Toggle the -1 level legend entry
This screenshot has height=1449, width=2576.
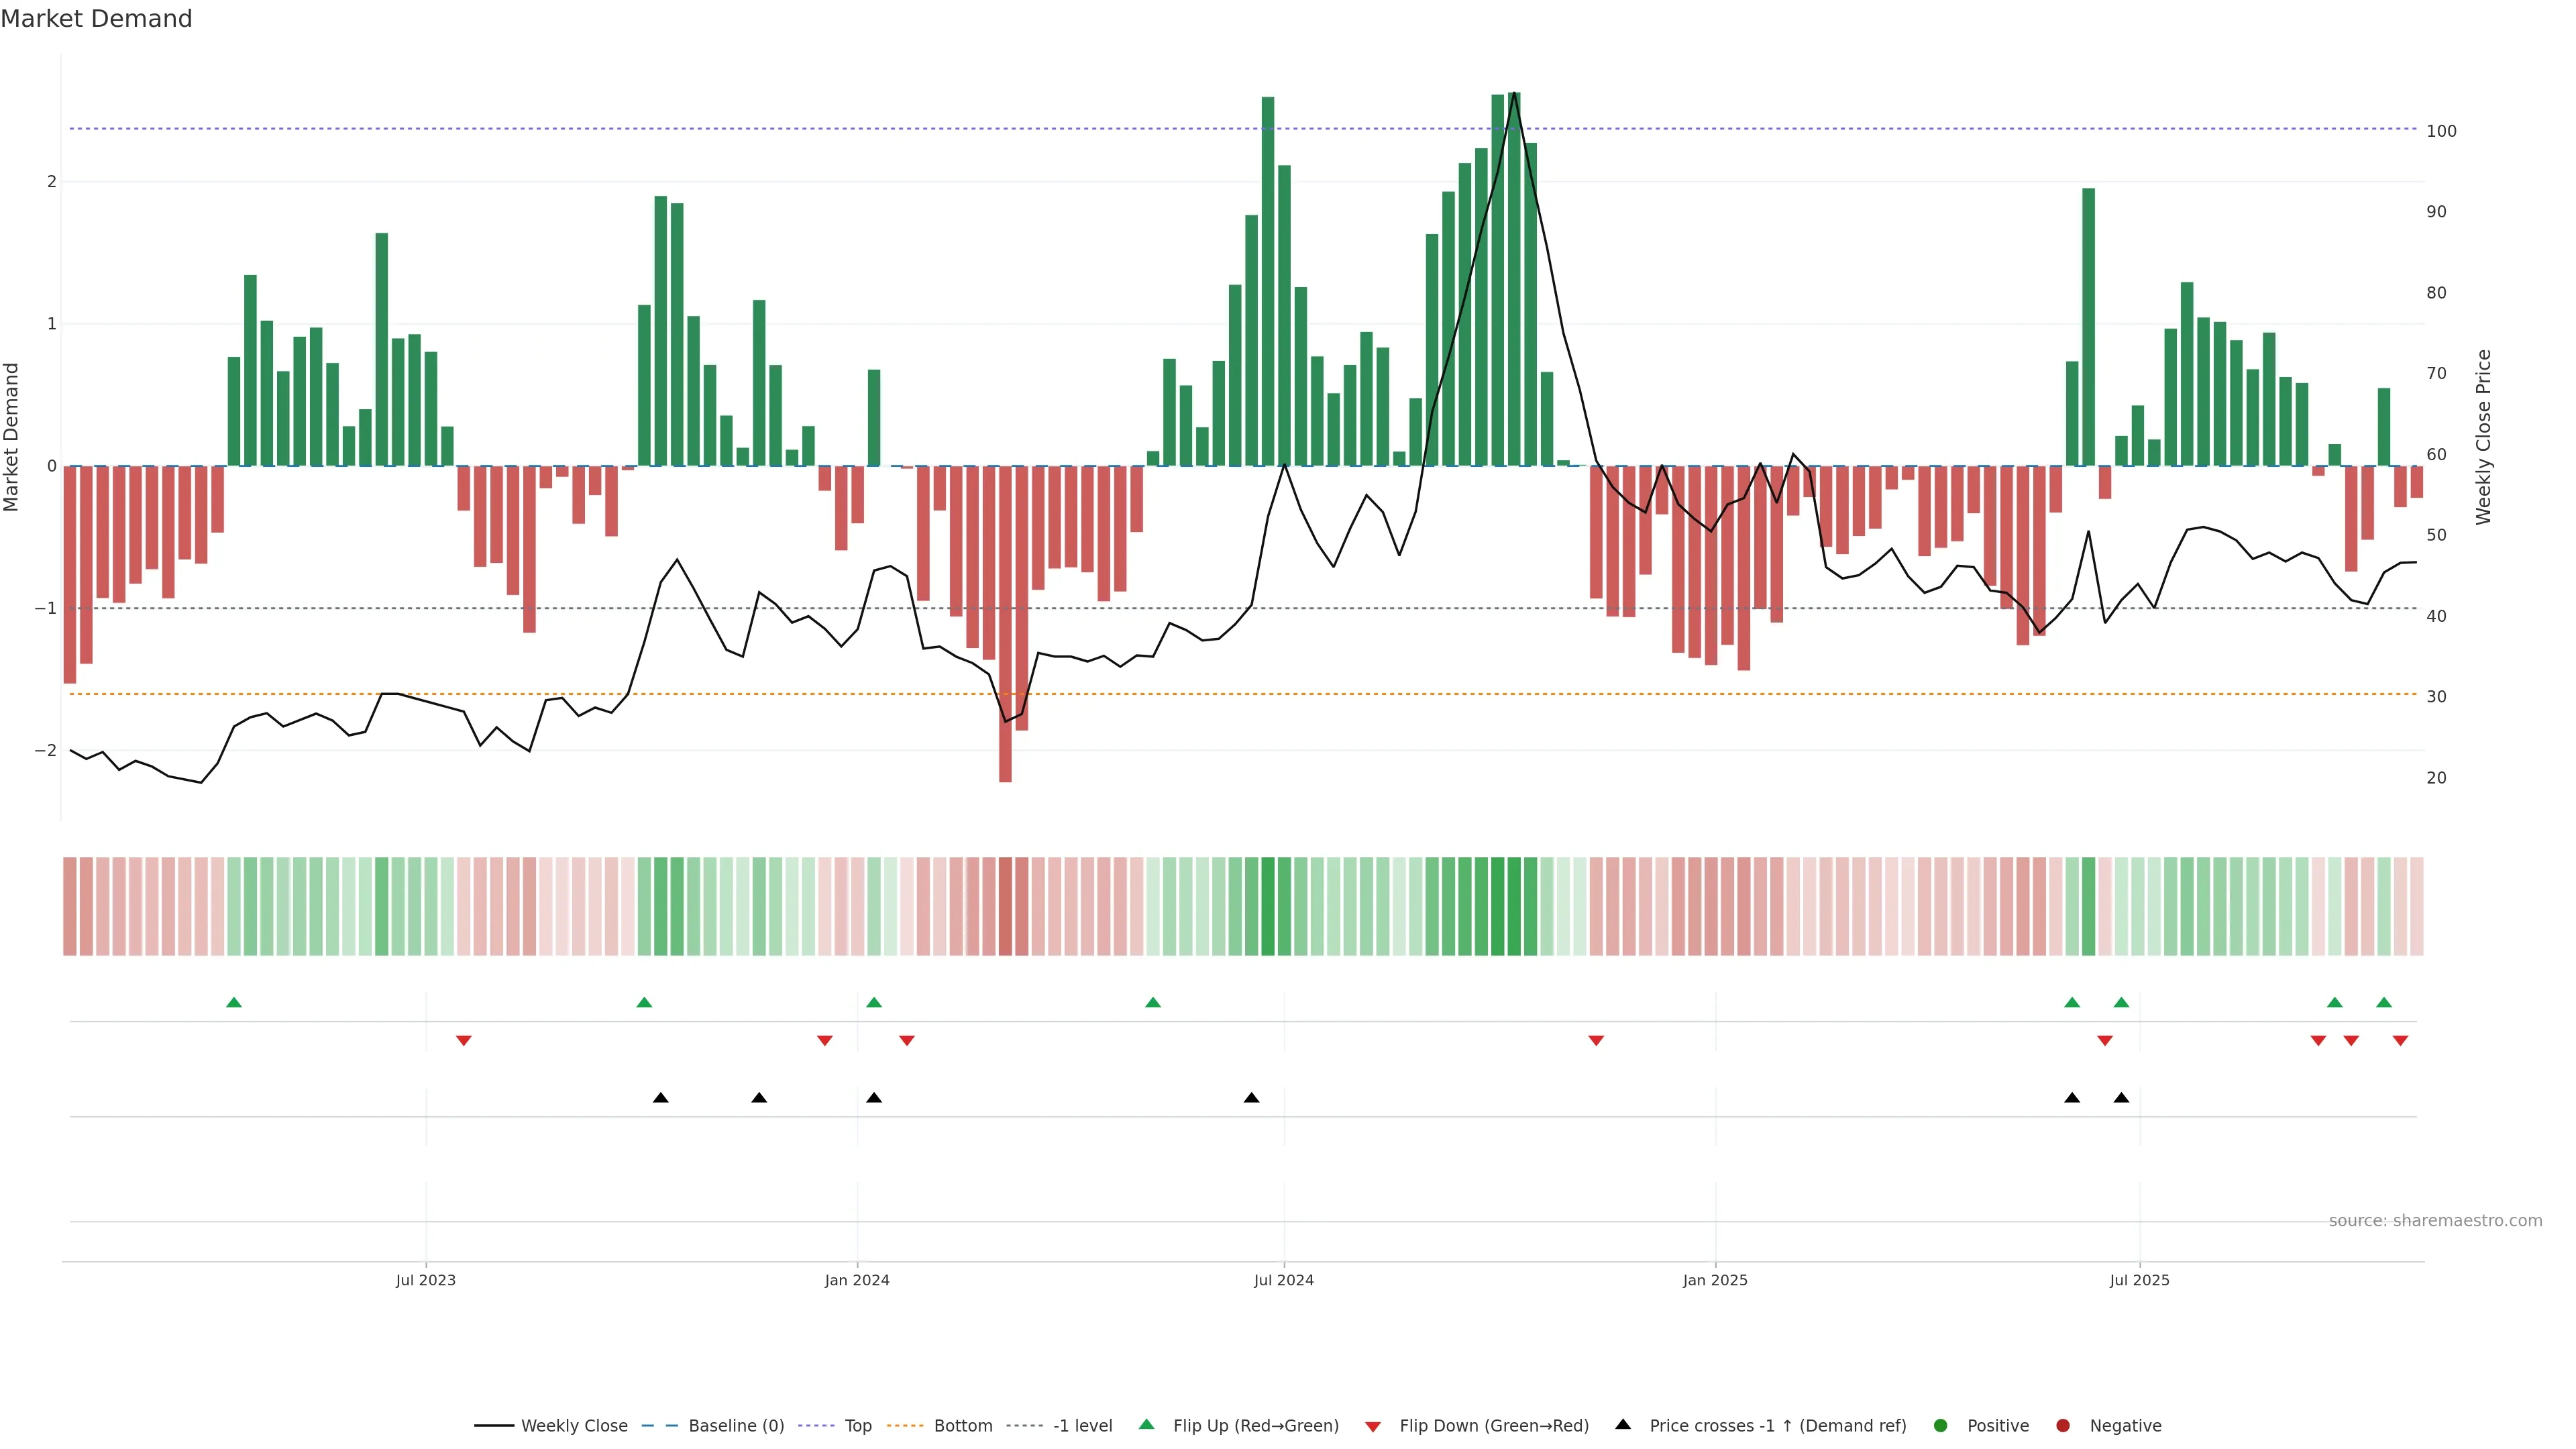(1082, 1425)
